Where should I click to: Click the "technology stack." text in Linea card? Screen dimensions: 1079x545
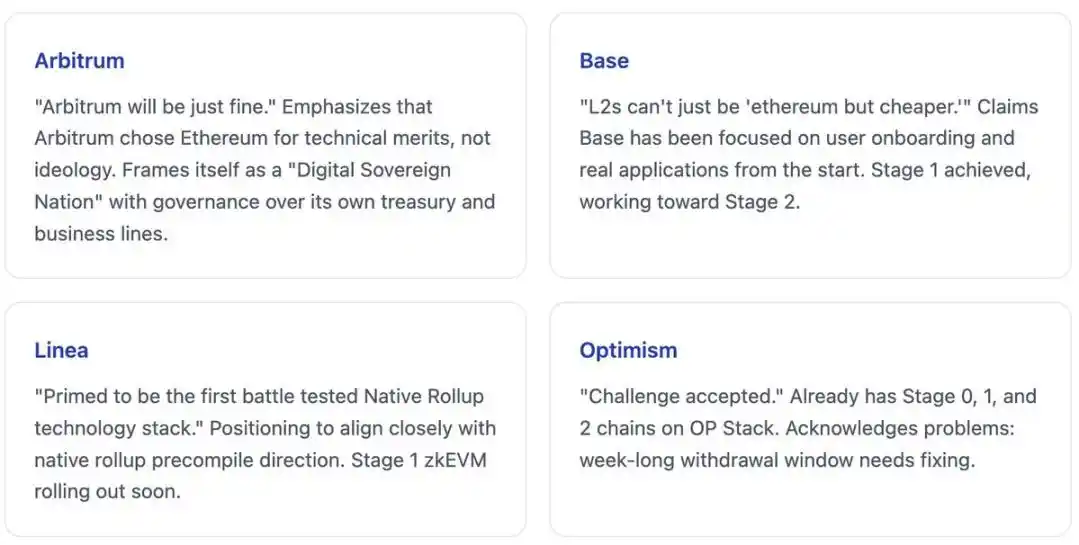point(113,428)
